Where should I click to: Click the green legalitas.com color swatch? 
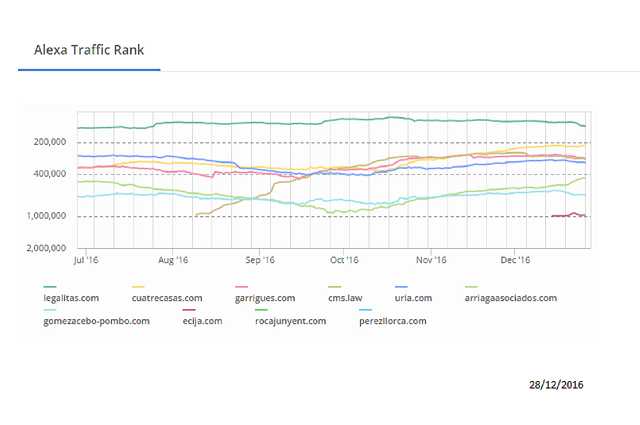[50, 287]
